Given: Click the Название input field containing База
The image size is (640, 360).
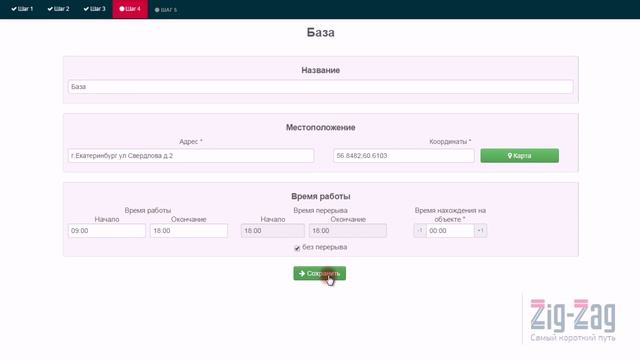Looking at the screenshot, I should [320, 87].
